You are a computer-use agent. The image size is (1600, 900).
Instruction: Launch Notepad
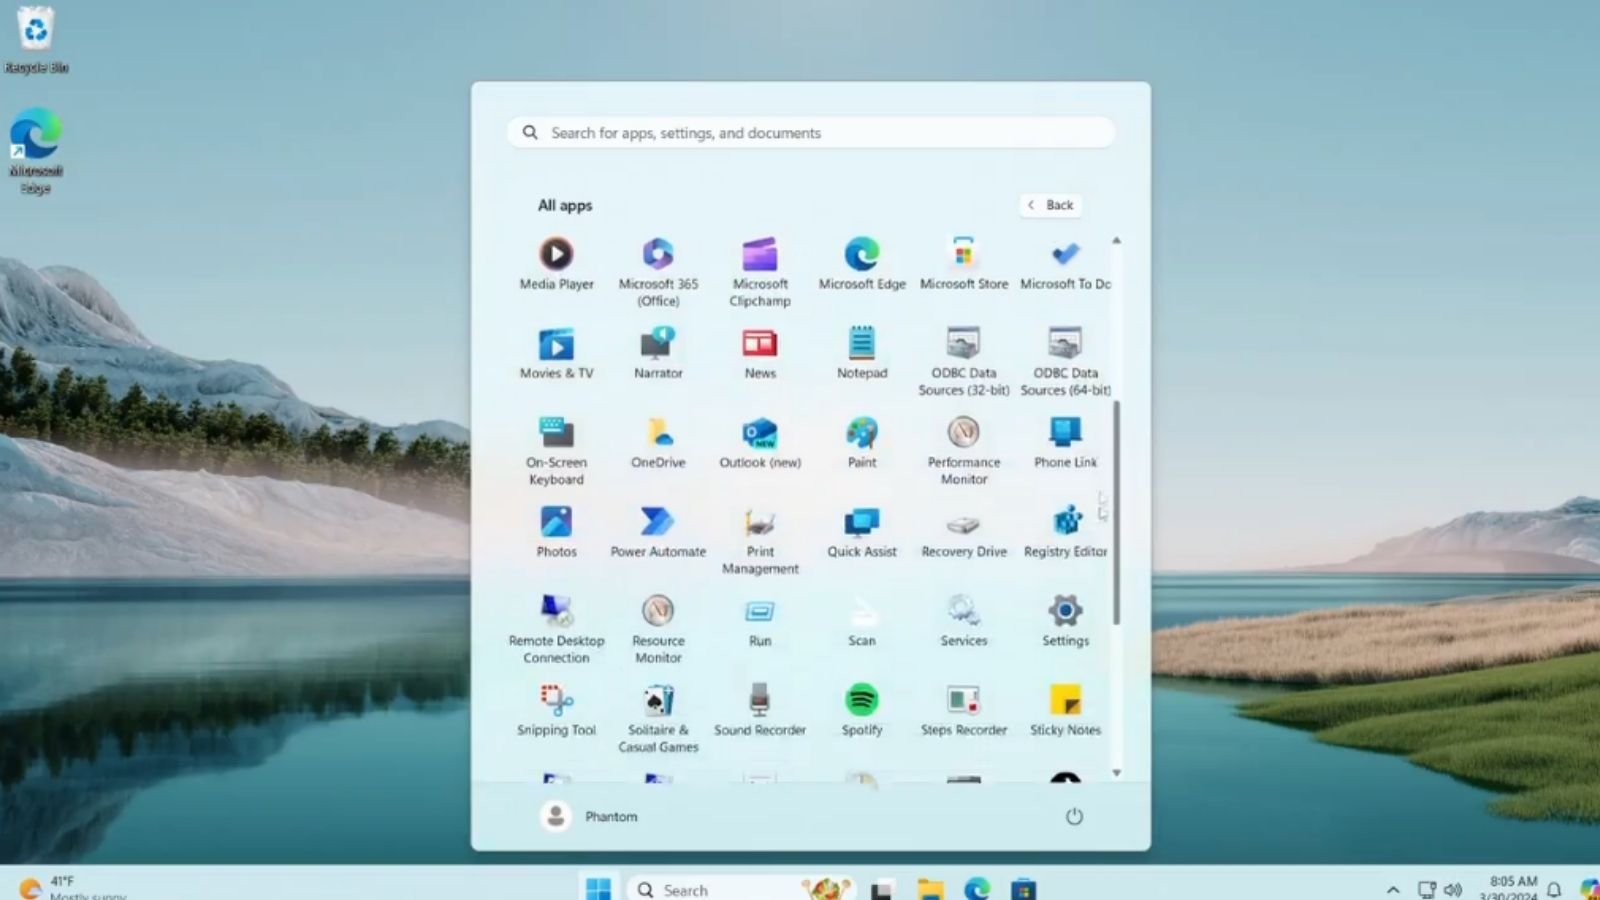pos(862,353)
